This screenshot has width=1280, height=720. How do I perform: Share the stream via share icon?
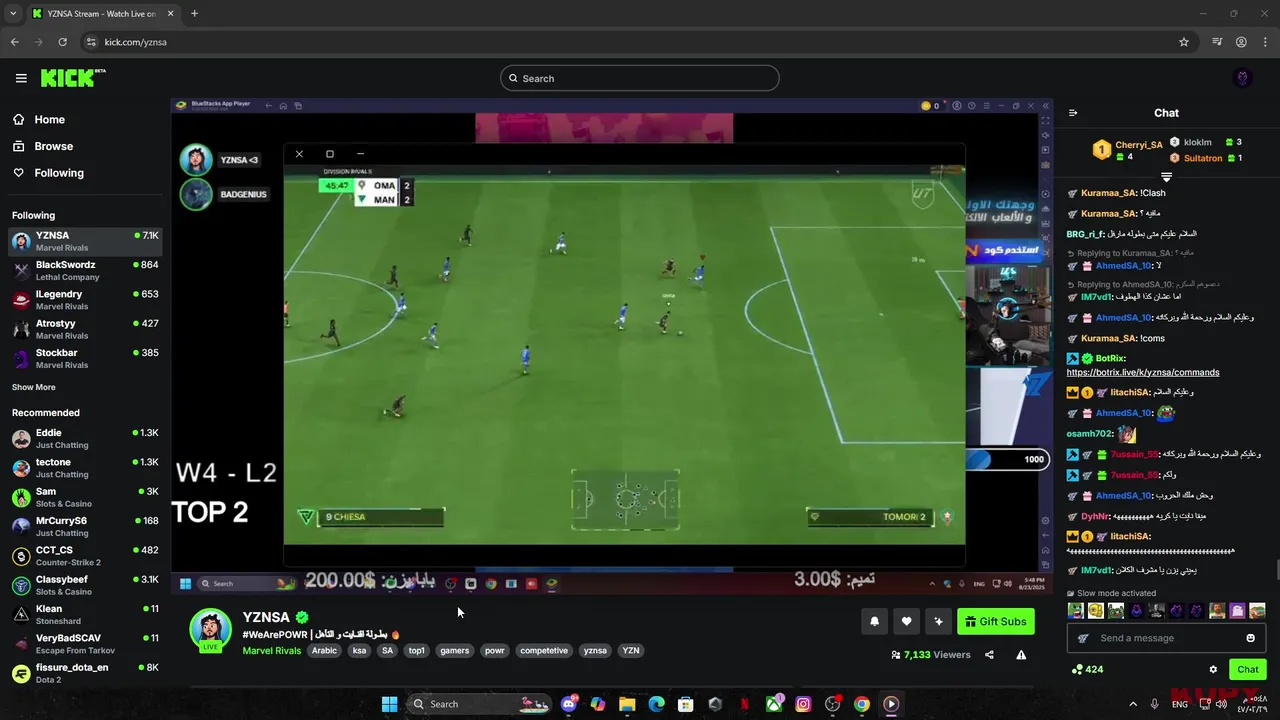(x=989, y=655)
